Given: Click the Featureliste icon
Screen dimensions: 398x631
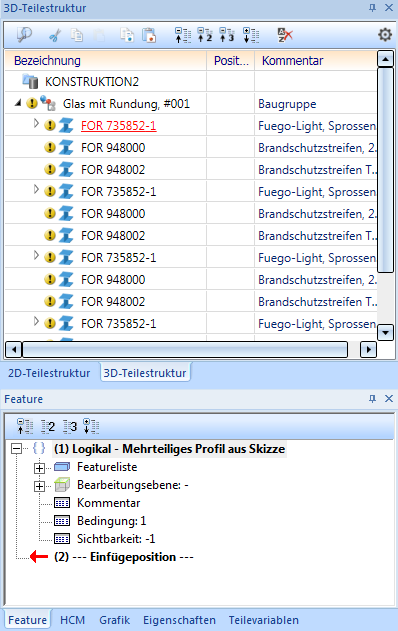Looking at the screenshot, I should 62,467.
